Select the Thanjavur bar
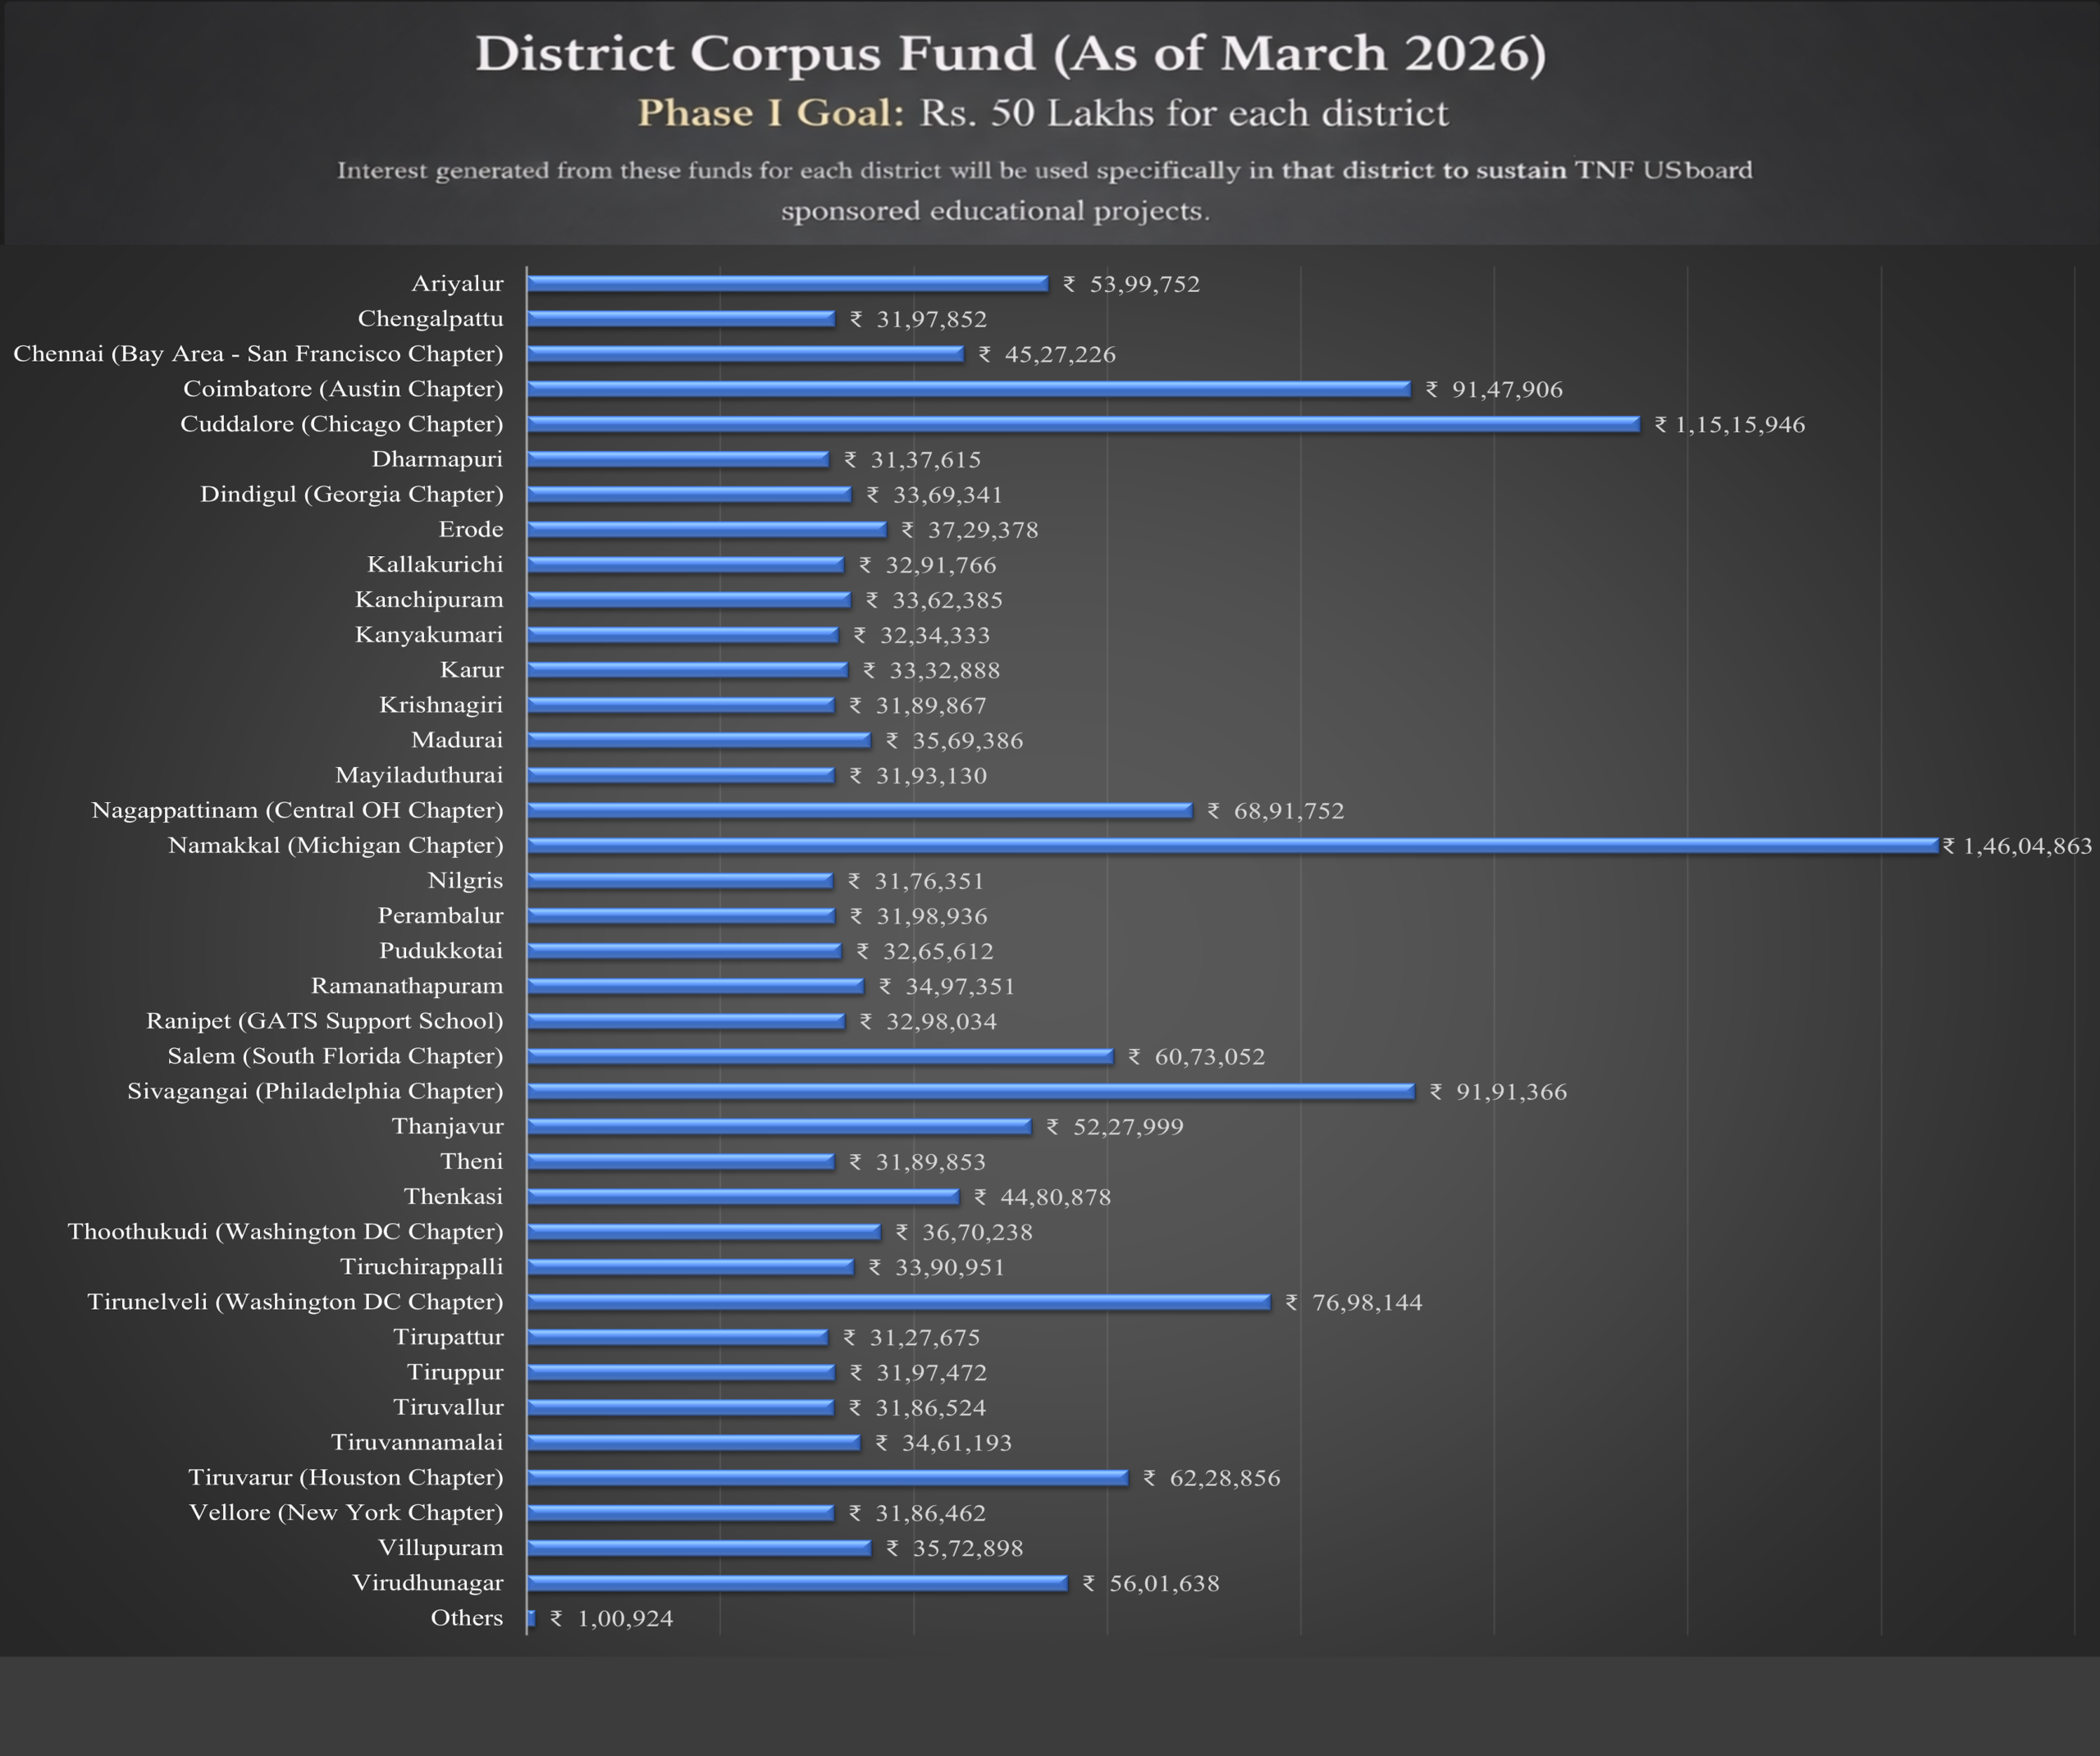Viewport: 2100px width, 1756px height. coord(778,1126)
